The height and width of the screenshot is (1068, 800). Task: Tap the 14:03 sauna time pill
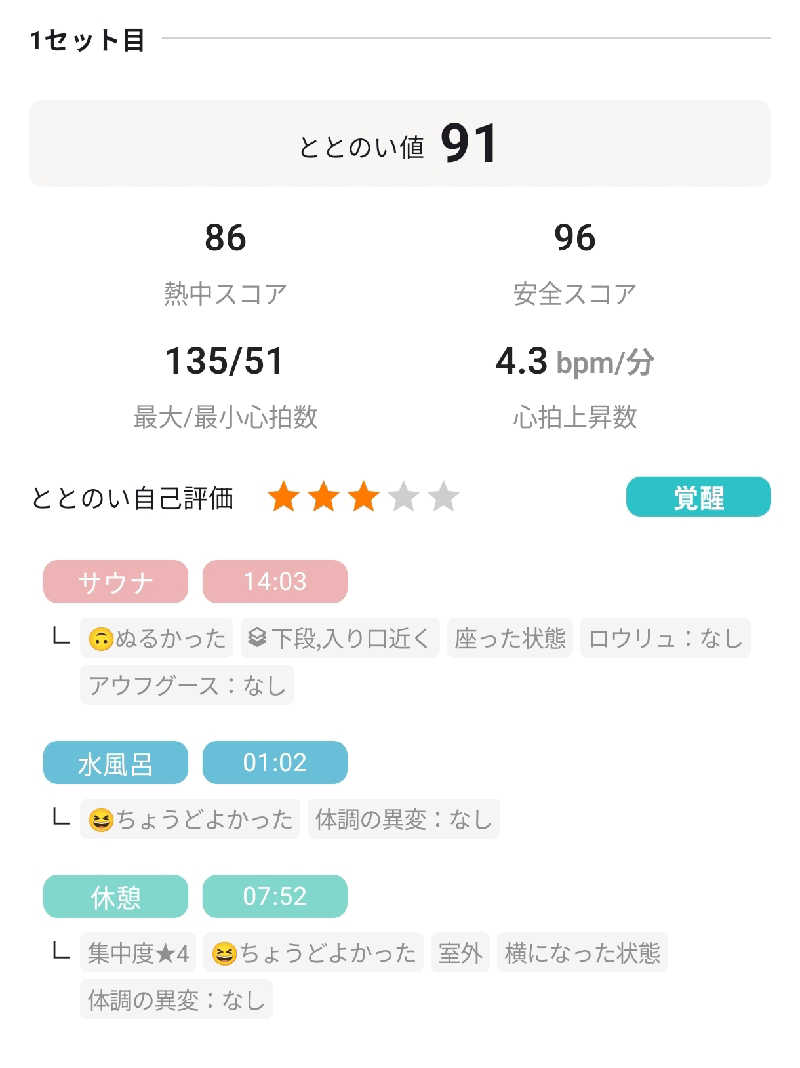point(275,582)
